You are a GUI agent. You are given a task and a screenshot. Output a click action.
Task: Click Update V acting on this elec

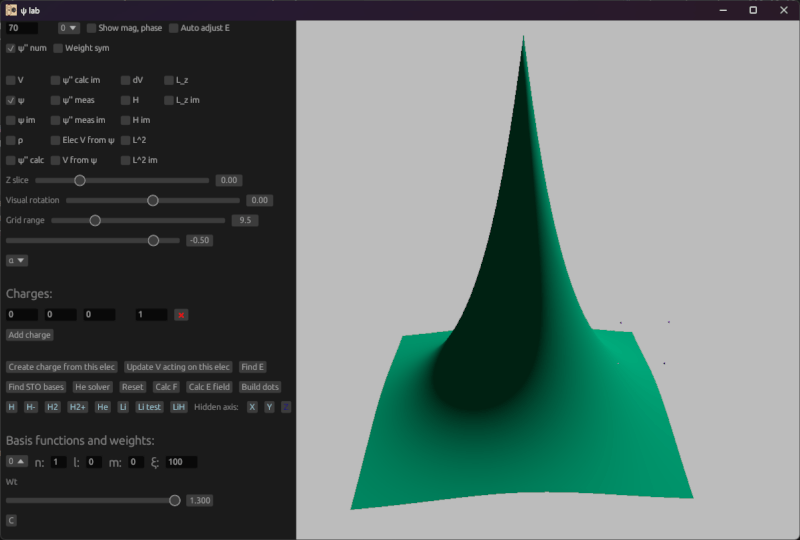click(178, 367)
